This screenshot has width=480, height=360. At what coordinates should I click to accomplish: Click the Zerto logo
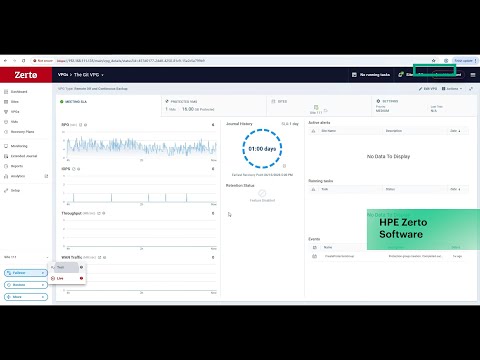click(26, 75)
